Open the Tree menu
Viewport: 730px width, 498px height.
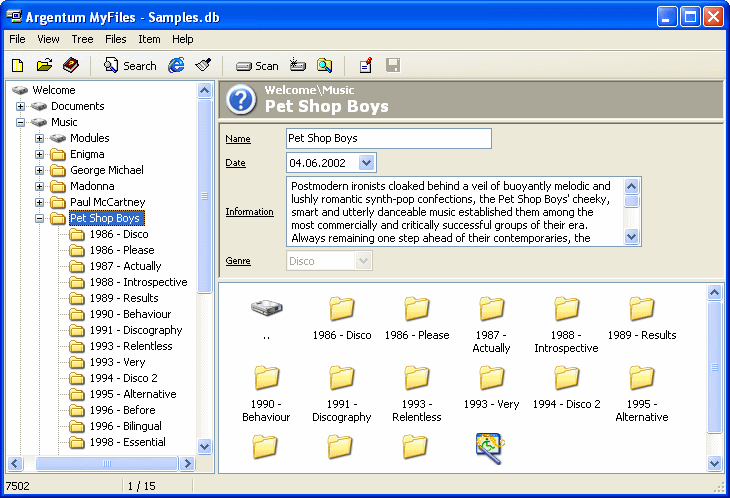tap(82, 39)
